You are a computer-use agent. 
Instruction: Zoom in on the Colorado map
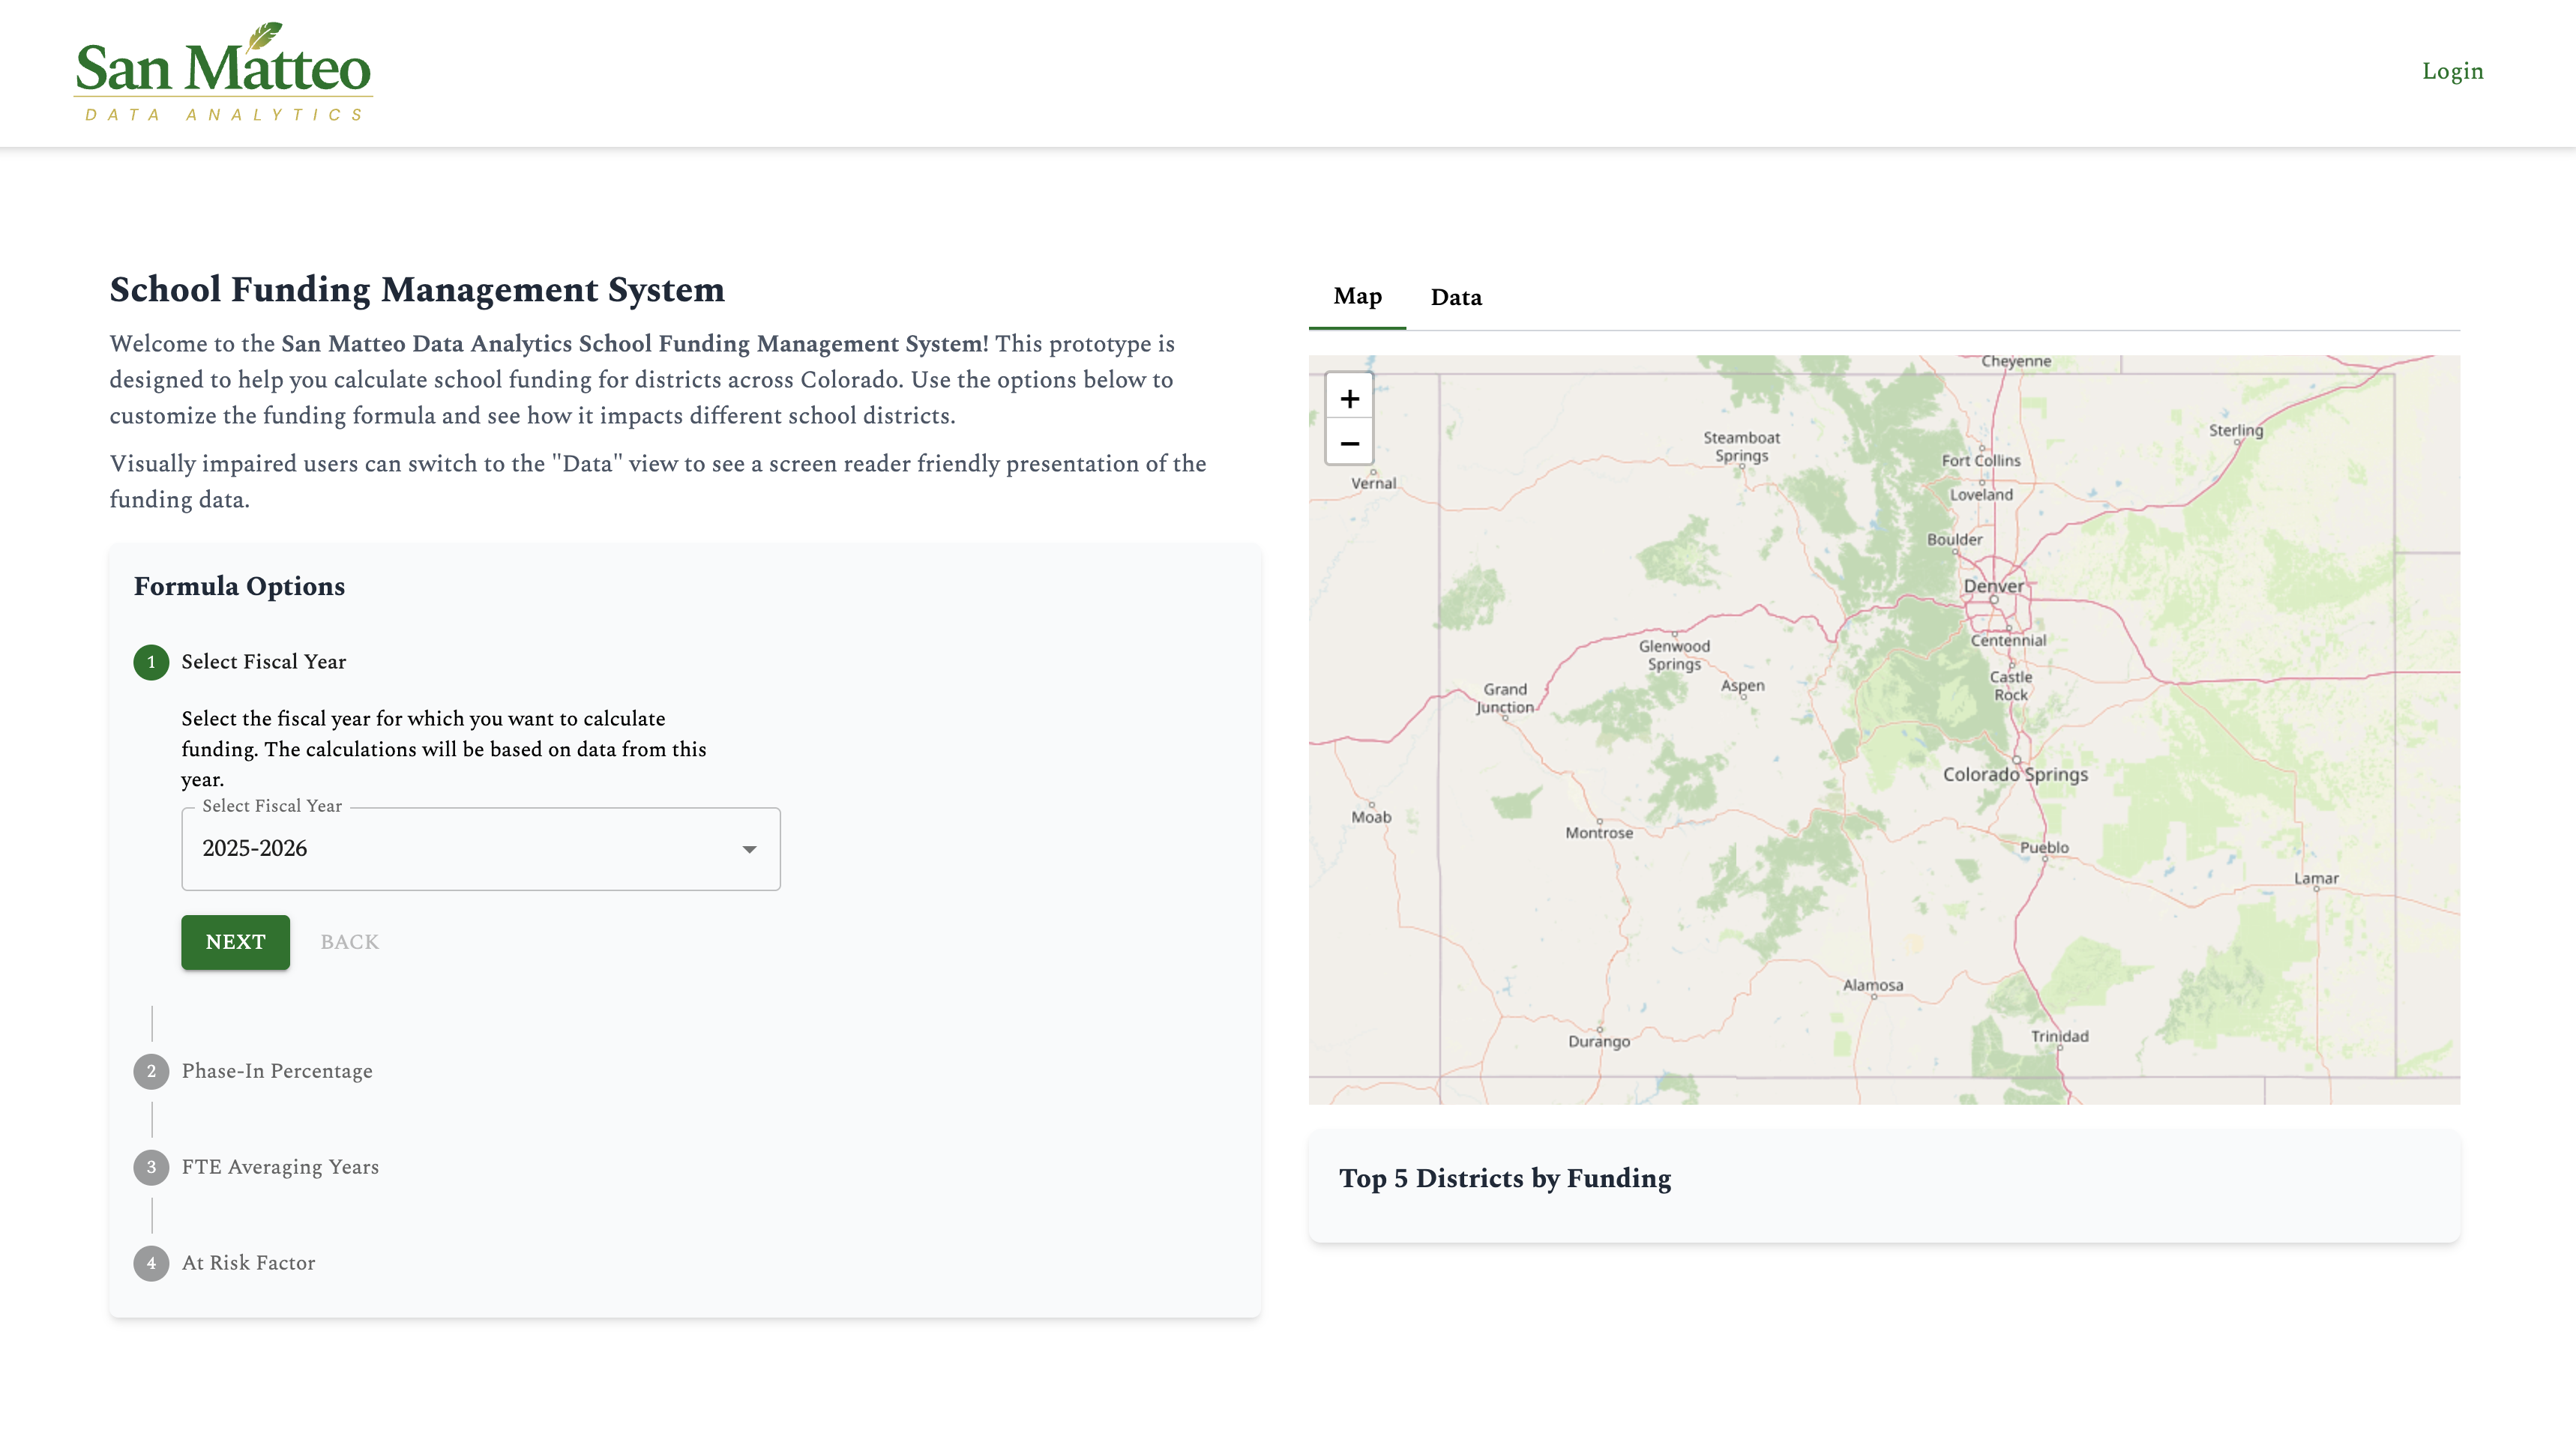(x=1349, y=397)
